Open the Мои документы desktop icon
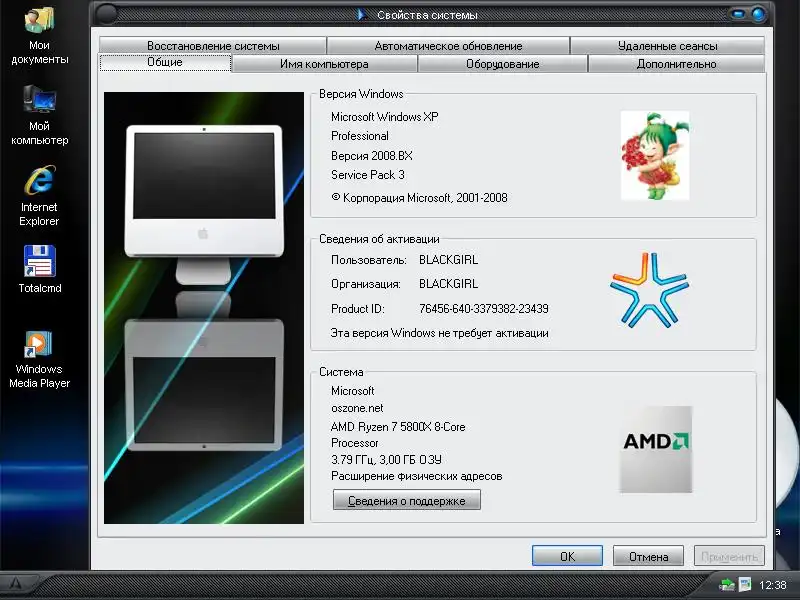The width and height of the screenshot is (800, 600). tap(39, 36)
